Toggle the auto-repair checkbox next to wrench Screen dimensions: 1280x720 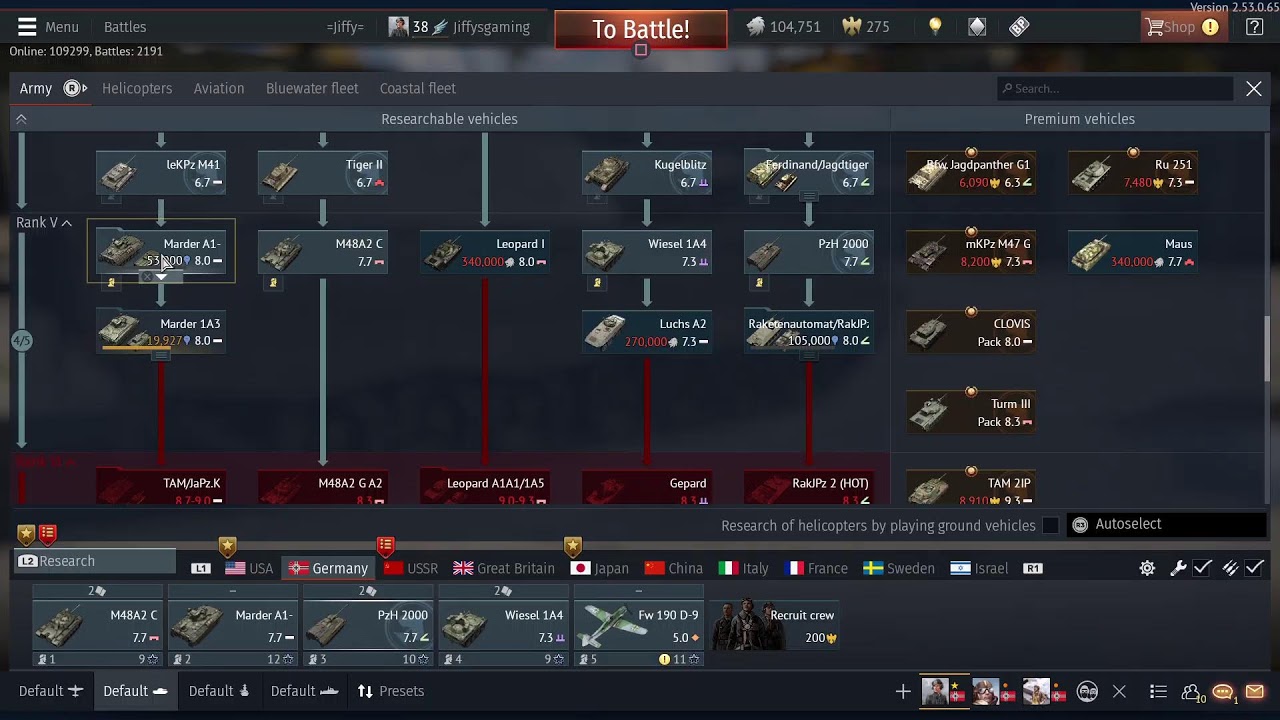[x=1203, y=568]
